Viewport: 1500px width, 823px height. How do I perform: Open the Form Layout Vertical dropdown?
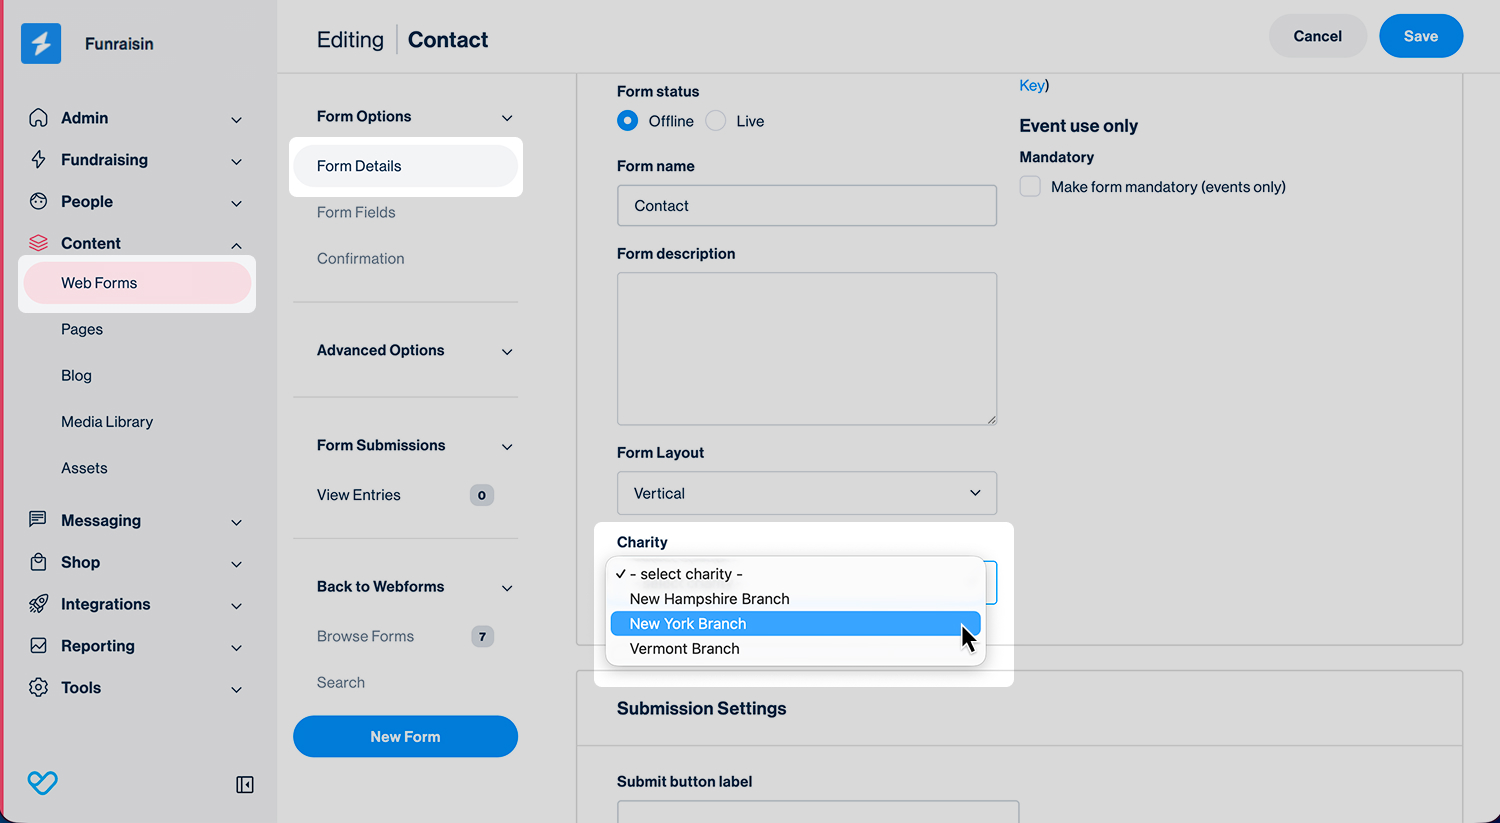coord(807,493)
